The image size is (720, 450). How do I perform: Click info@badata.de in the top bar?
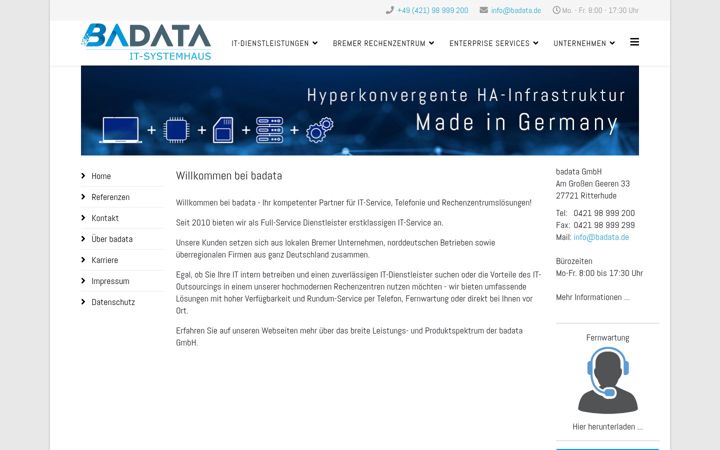coord(516,10)
